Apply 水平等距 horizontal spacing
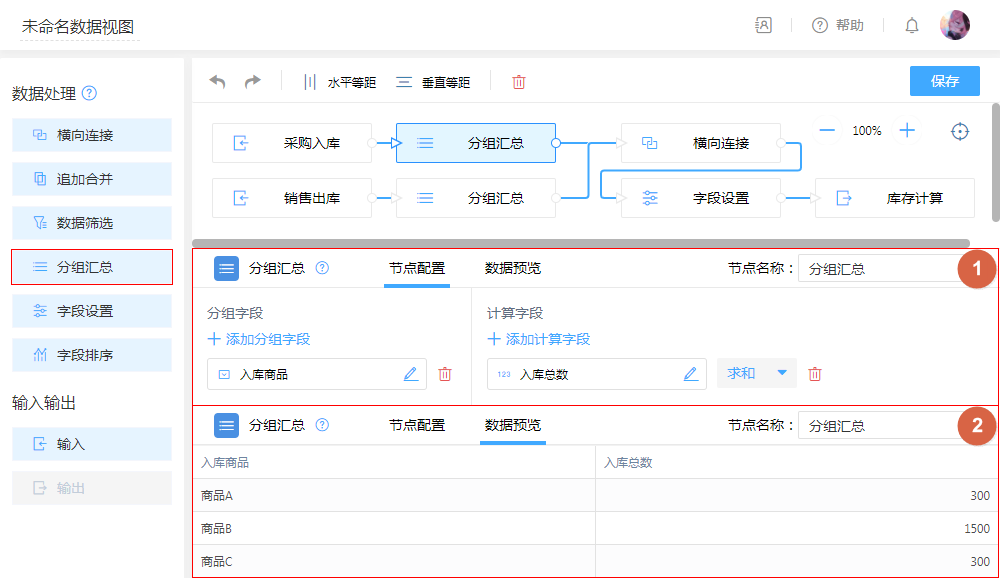 click(340, 82)
